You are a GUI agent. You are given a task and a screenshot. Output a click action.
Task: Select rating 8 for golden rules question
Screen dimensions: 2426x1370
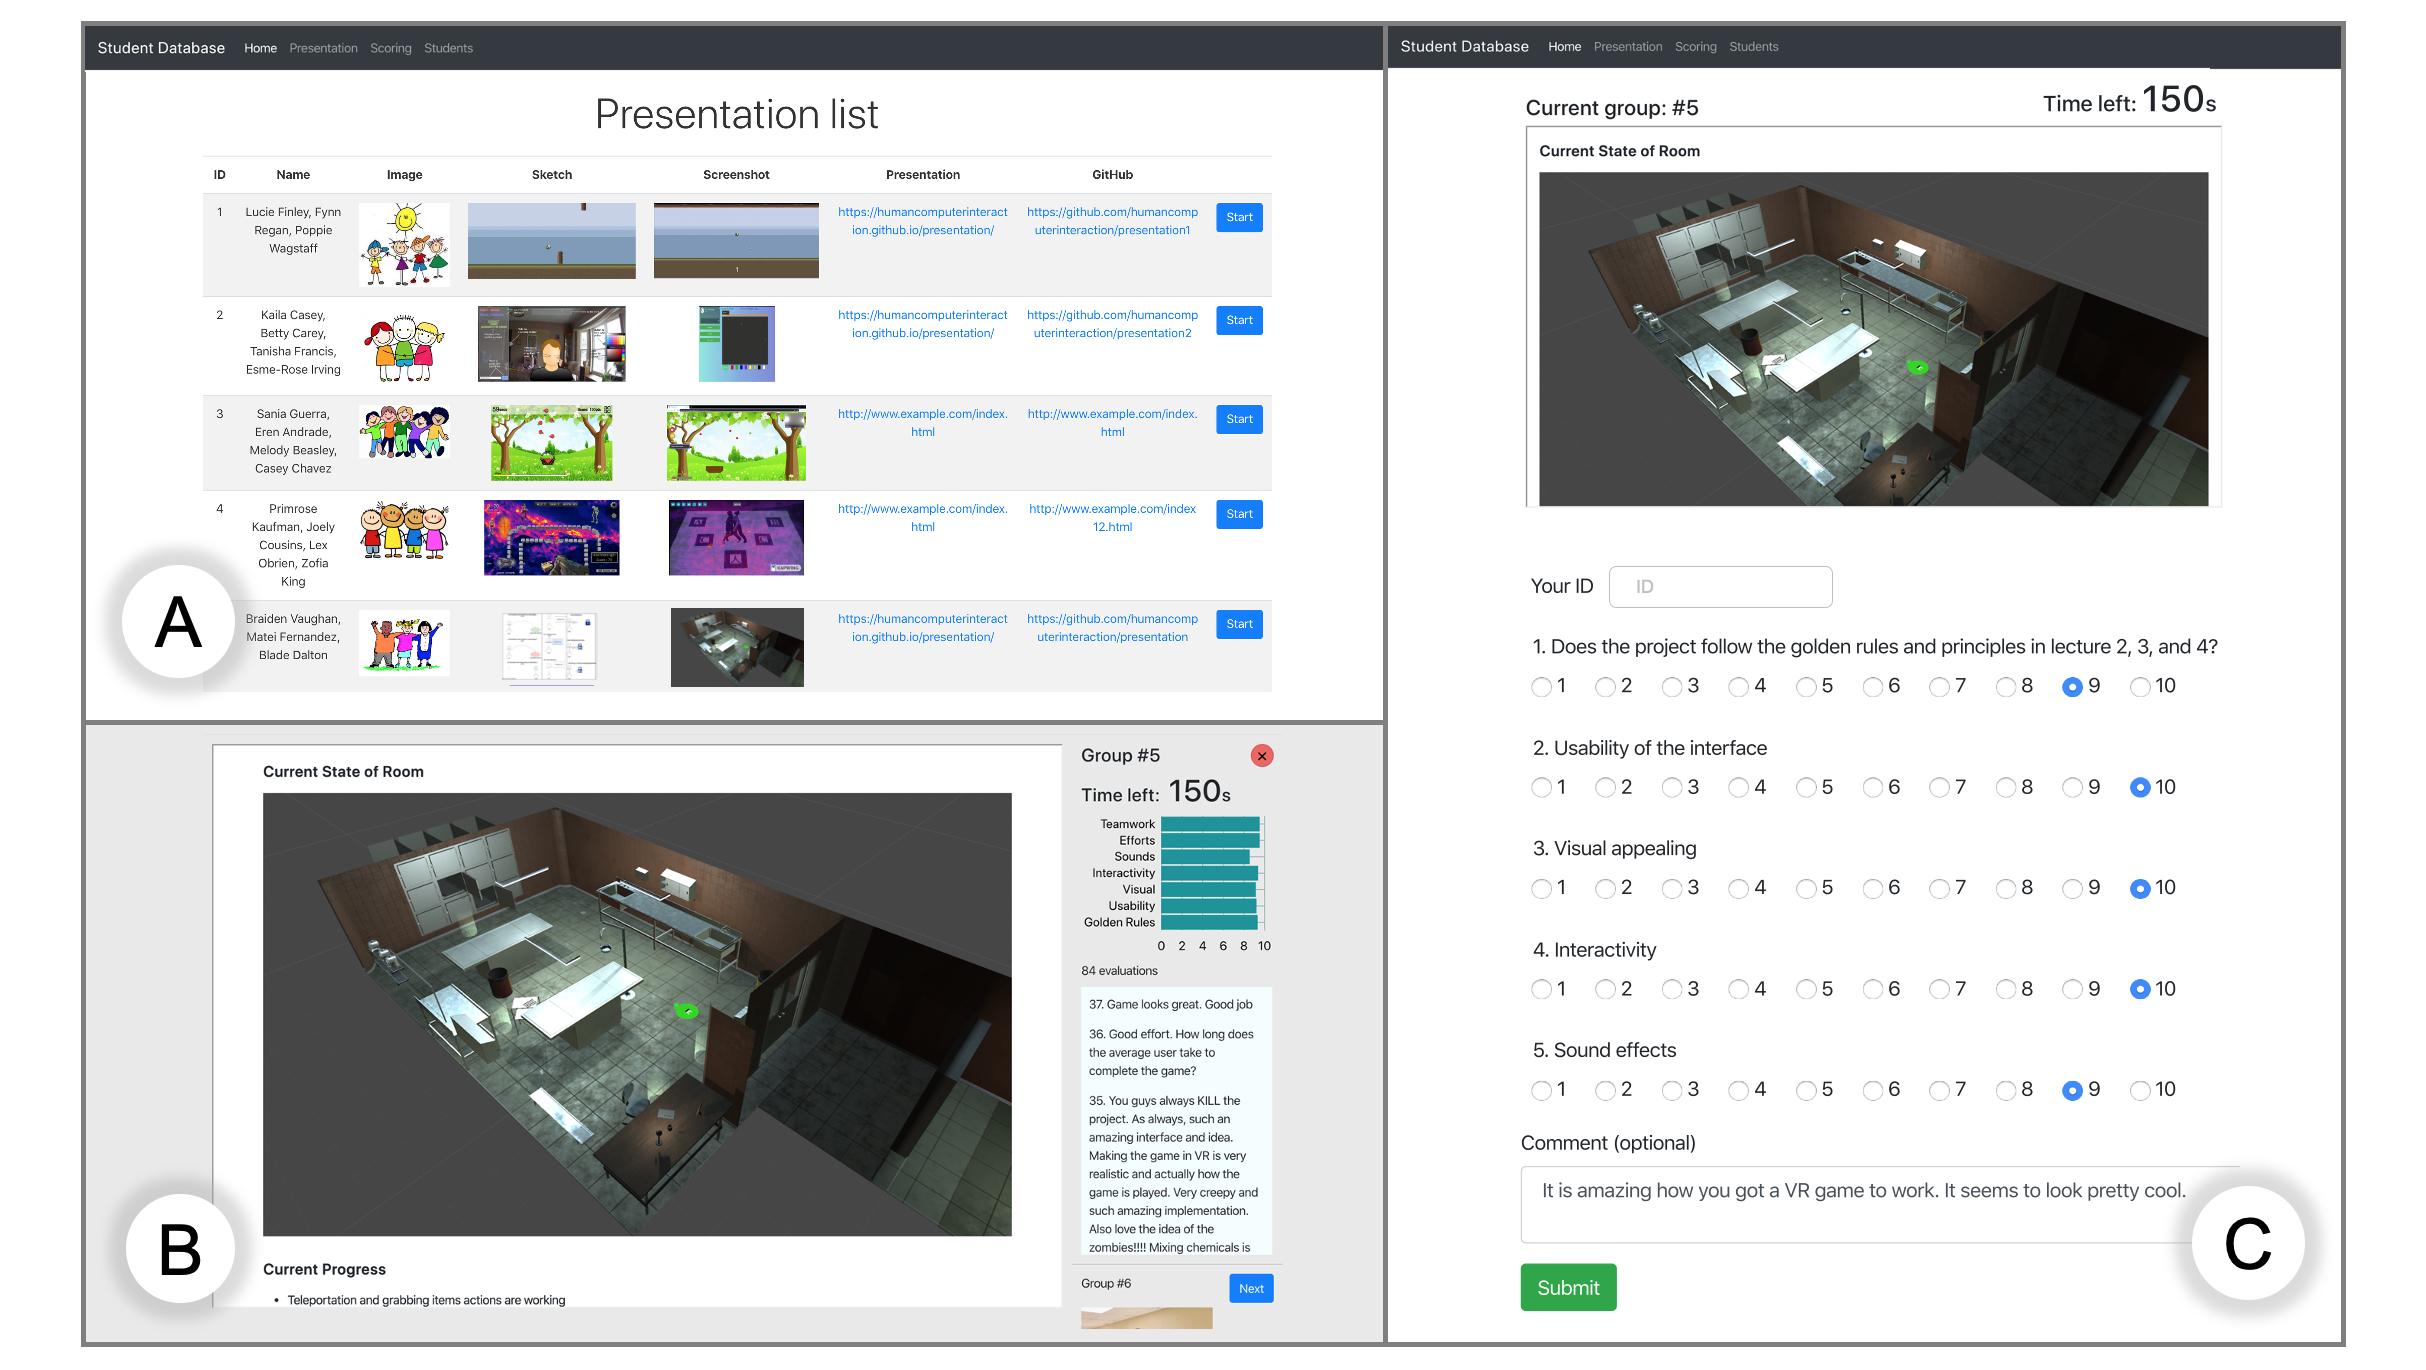pyautogui.click(x=2006, y=687)
